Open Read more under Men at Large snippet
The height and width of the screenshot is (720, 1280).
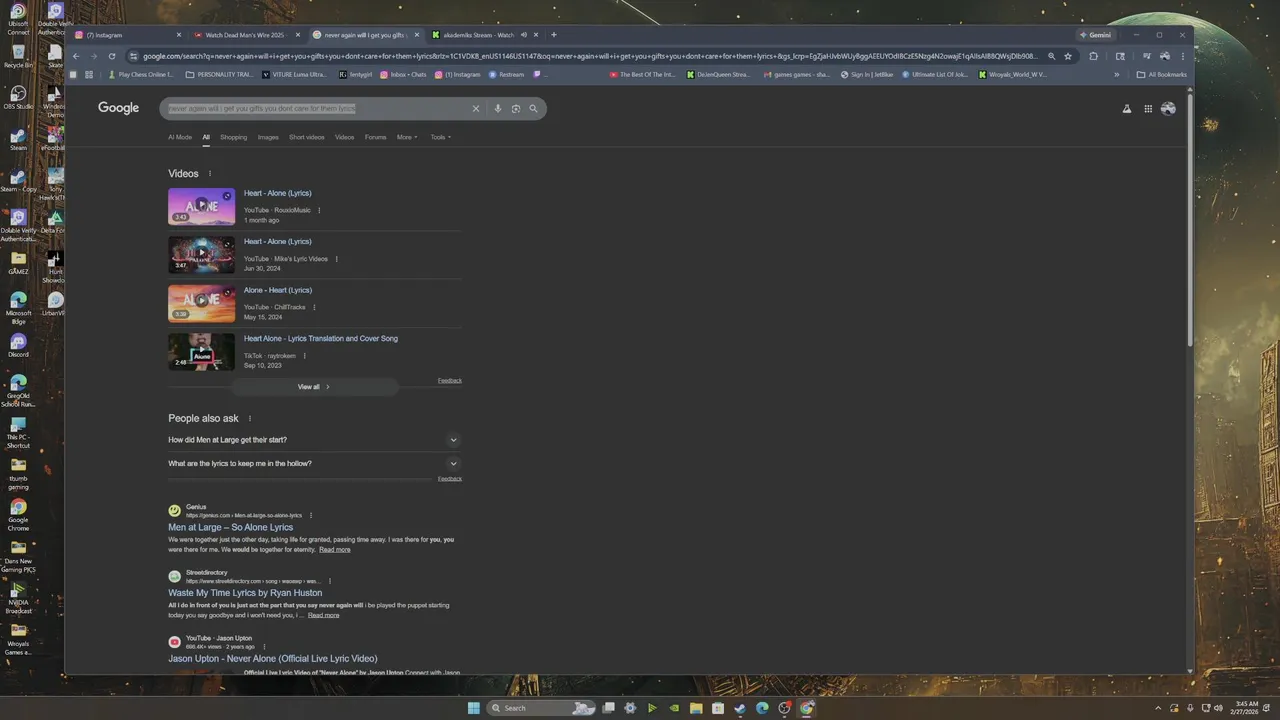click(x=335, y=550)
